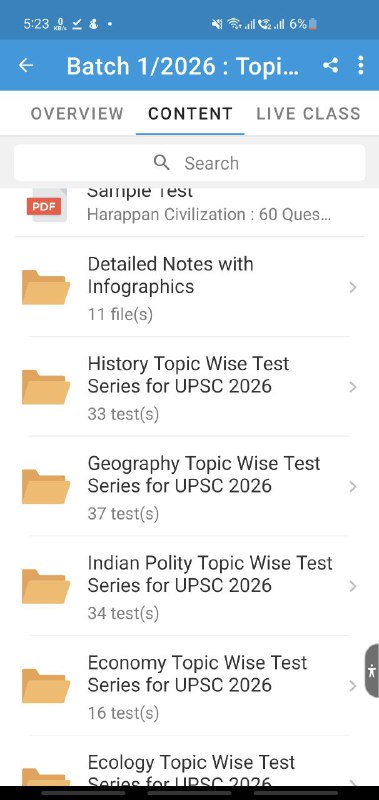This screenshot has height=800, width=379.
Task: Tap the Economy Topic Wise folder icon
Action: pos(46,686)
